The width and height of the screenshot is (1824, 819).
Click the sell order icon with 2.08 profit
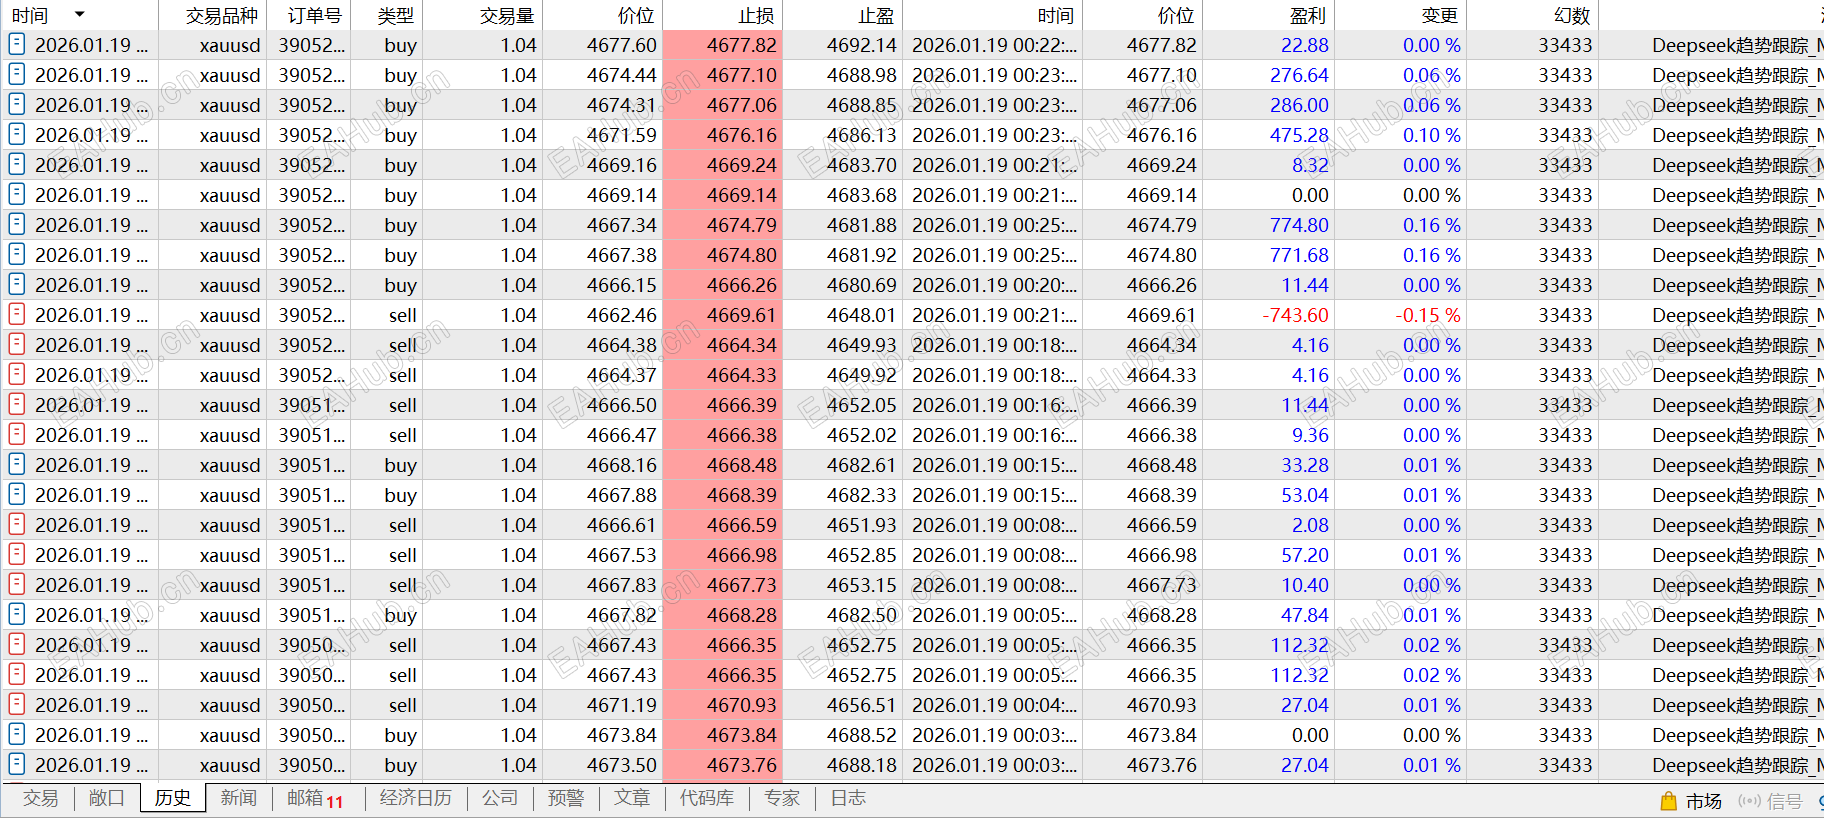click(16, 524)
